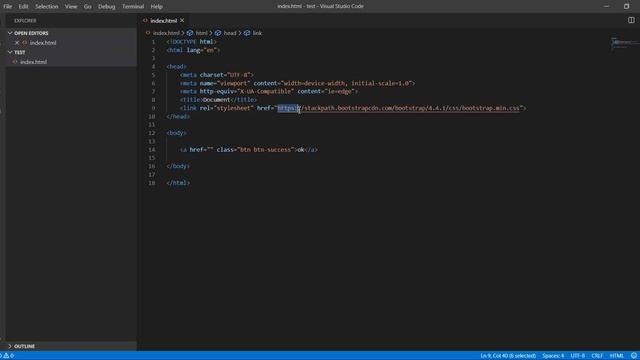Open errors and warnings status indicator
The height and width of the screenshot is (360, 640).
click(x=7, y=356)
